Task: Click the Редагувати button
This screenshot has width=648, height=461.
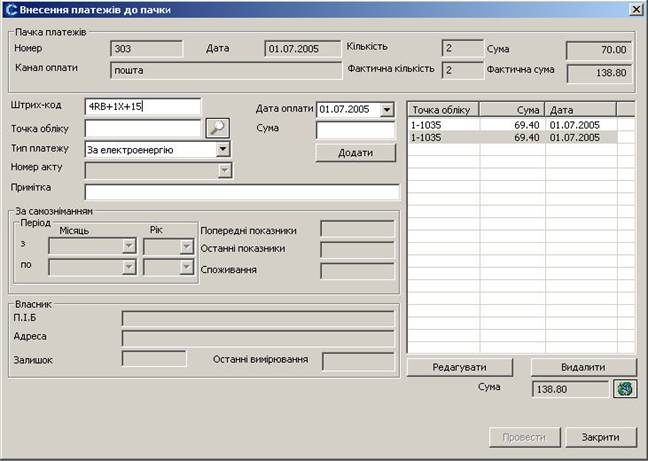Action: tap(460, 367)
